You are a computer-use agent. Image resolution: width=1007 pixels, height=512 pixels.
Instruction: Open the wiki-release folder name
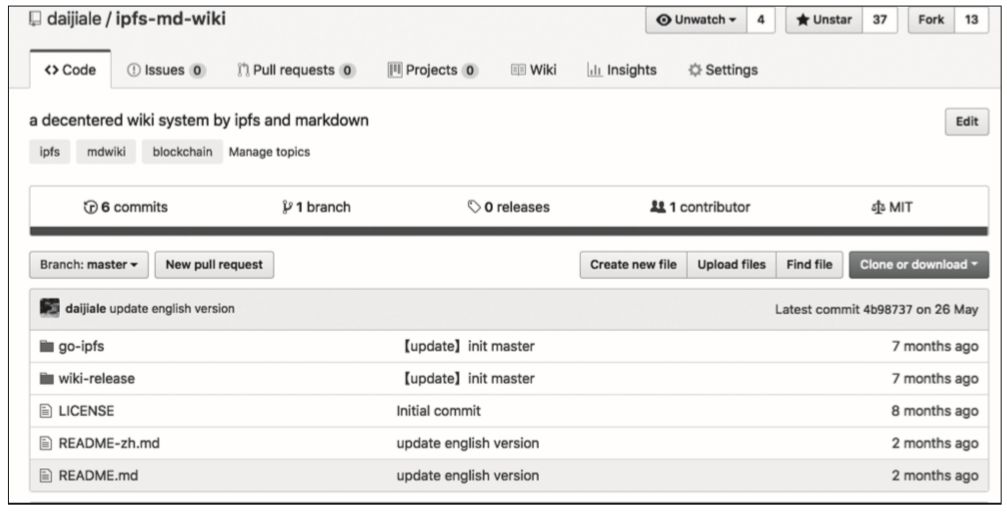96,379
